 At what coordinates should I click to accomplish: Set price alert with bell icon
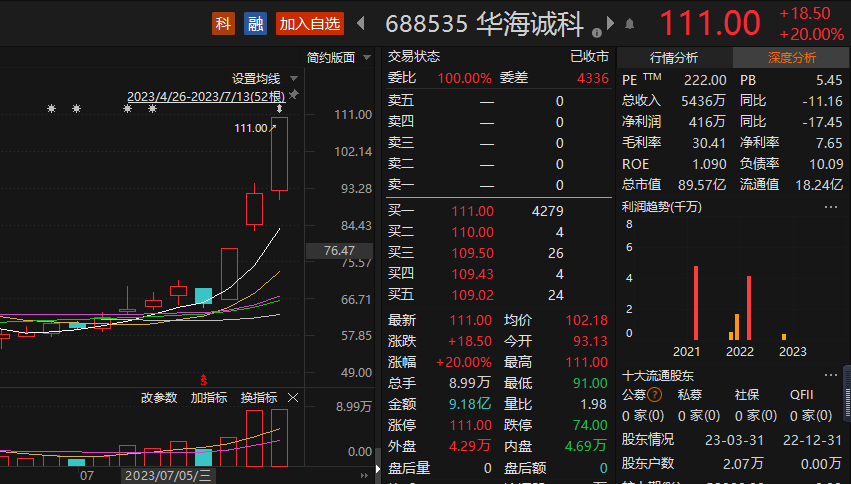(630, 24)
